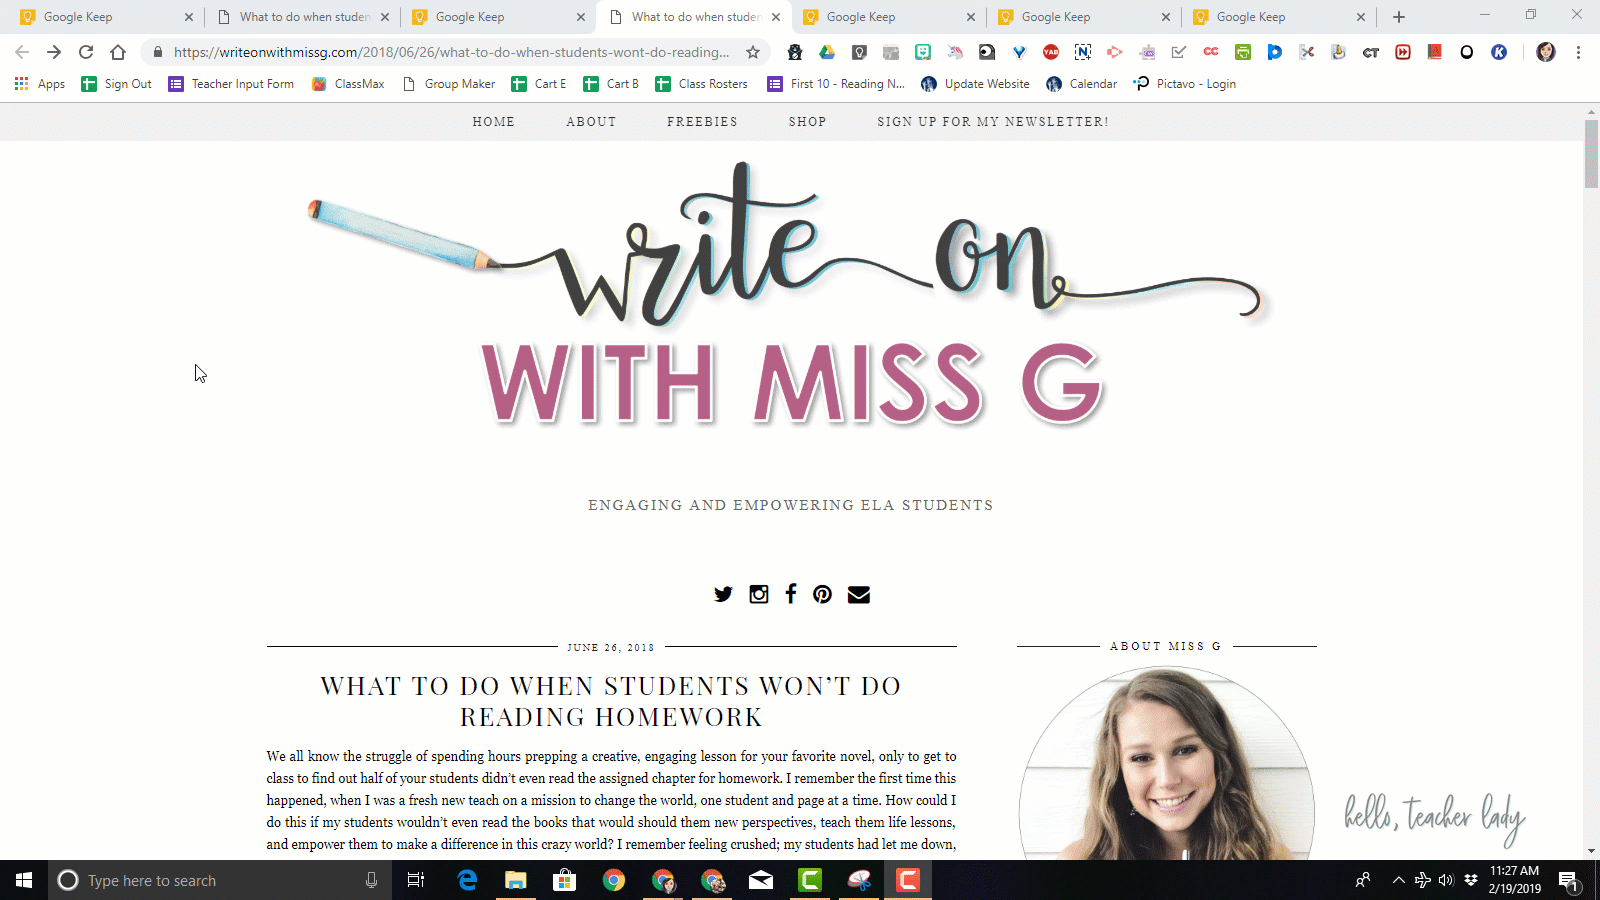
Task: Open the Cart B bookmark
Action: point(611,84)
